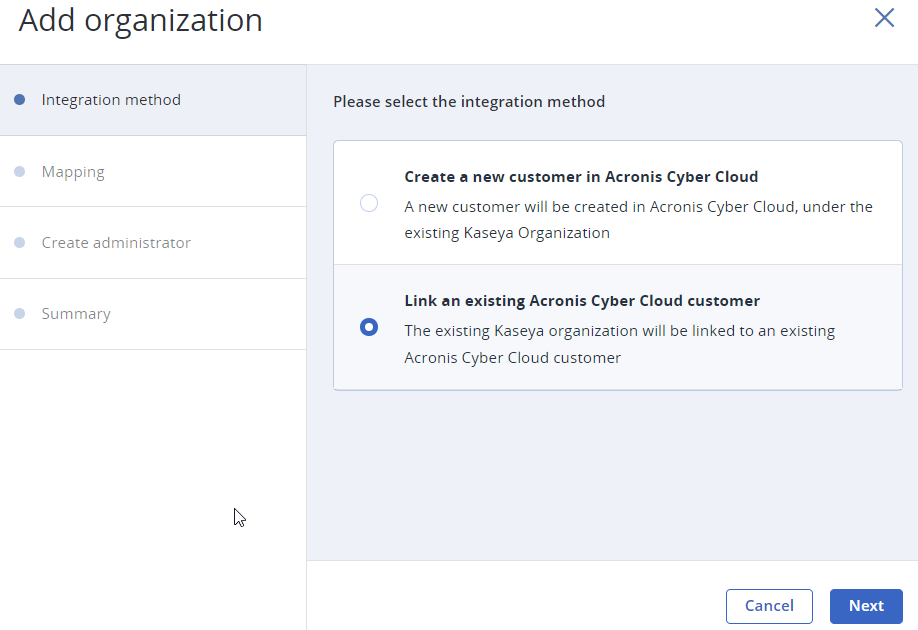Click the Integration method step bullet
The image size is (918, 630).
click(20, 100)
